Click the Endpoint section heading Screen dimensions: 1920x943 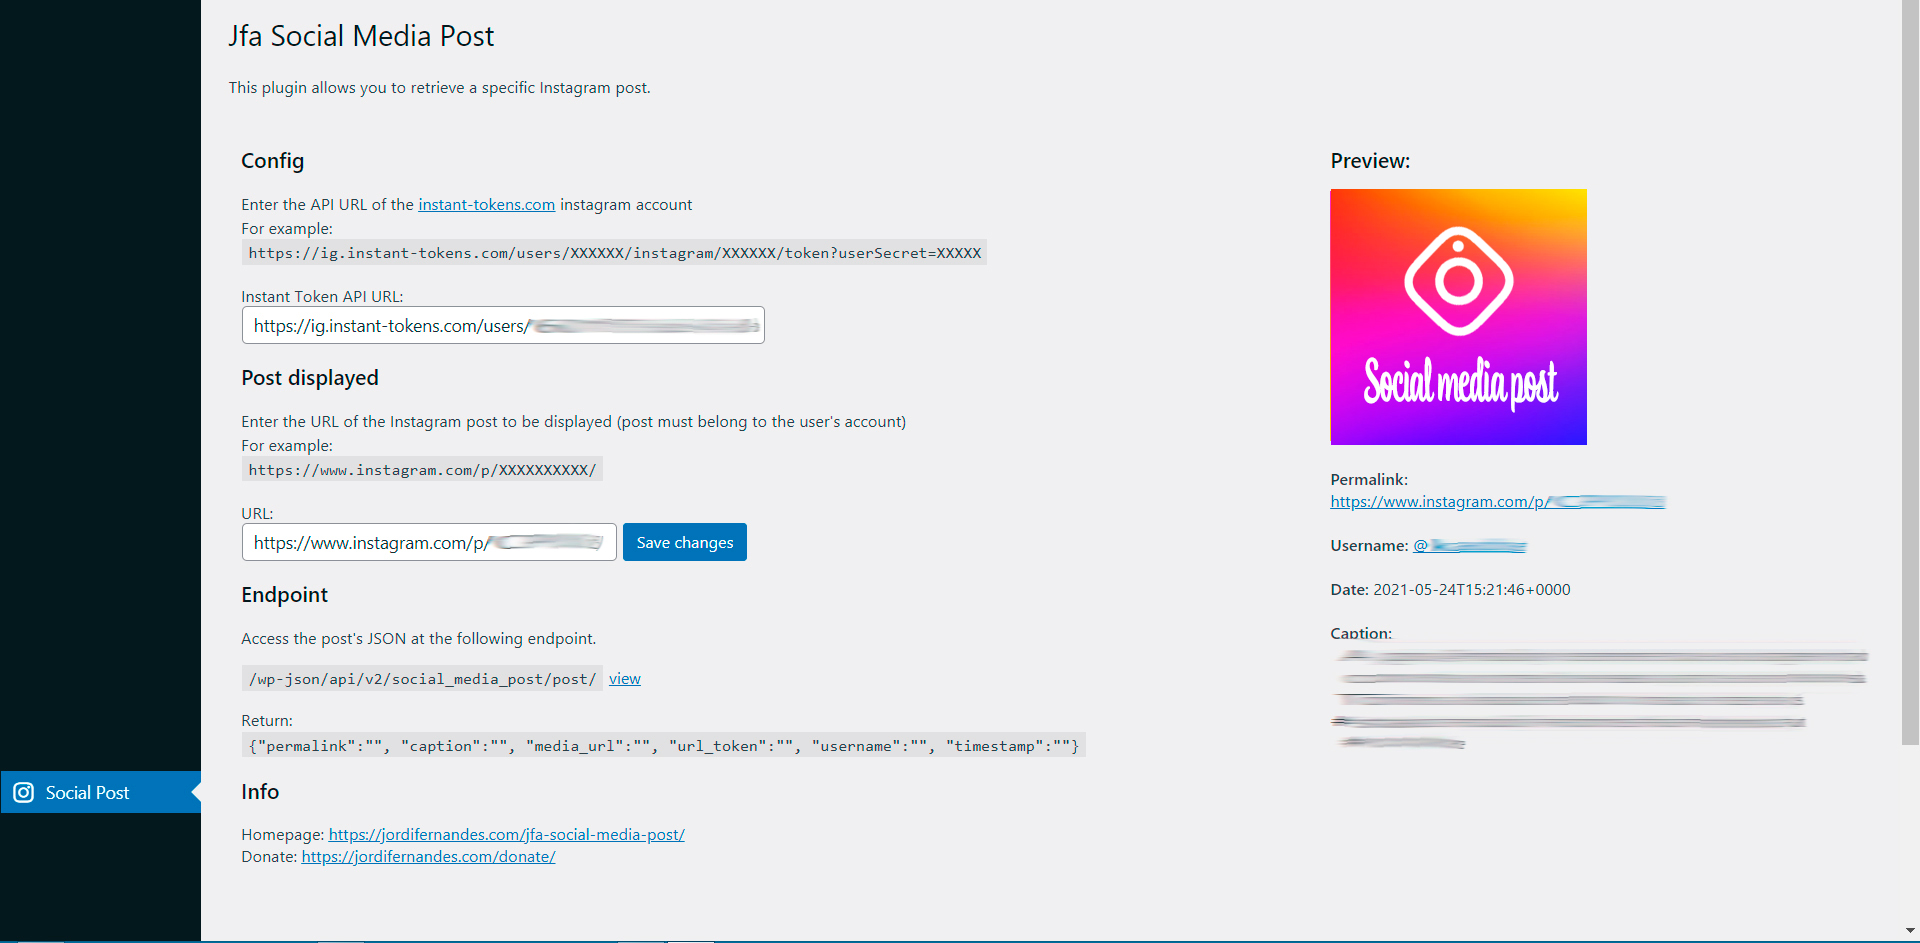pos(284,595)
